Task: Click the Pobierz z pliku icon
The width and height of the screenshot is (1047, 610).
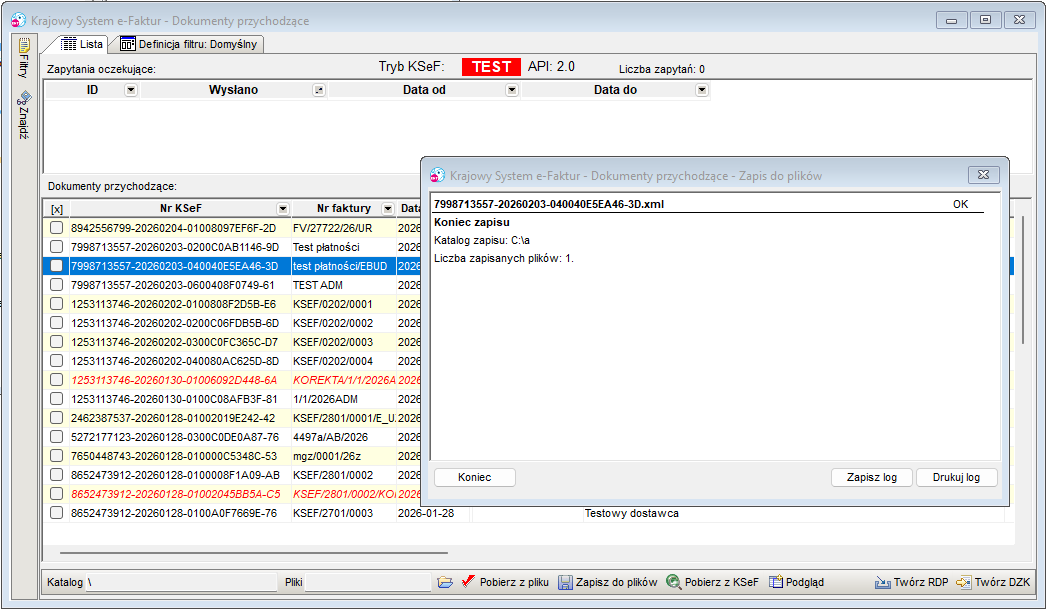Action: [468, 582]
